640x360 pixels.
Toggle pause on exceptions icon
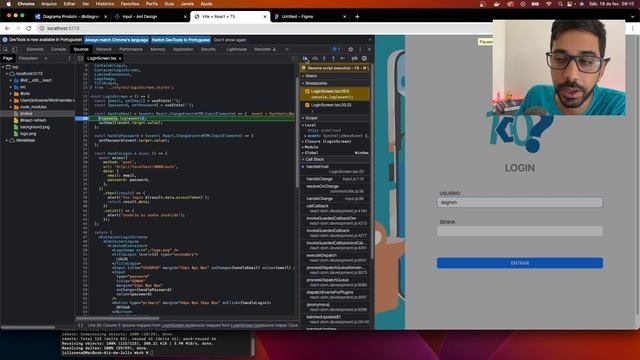click(x=364, y=59)
